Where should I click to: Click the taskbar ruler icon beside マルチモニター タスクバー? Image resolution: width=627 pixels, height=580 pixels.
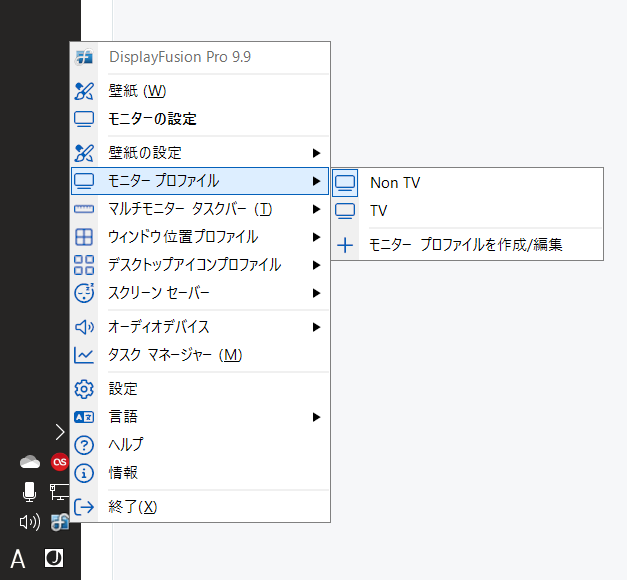tap(84, 209)
